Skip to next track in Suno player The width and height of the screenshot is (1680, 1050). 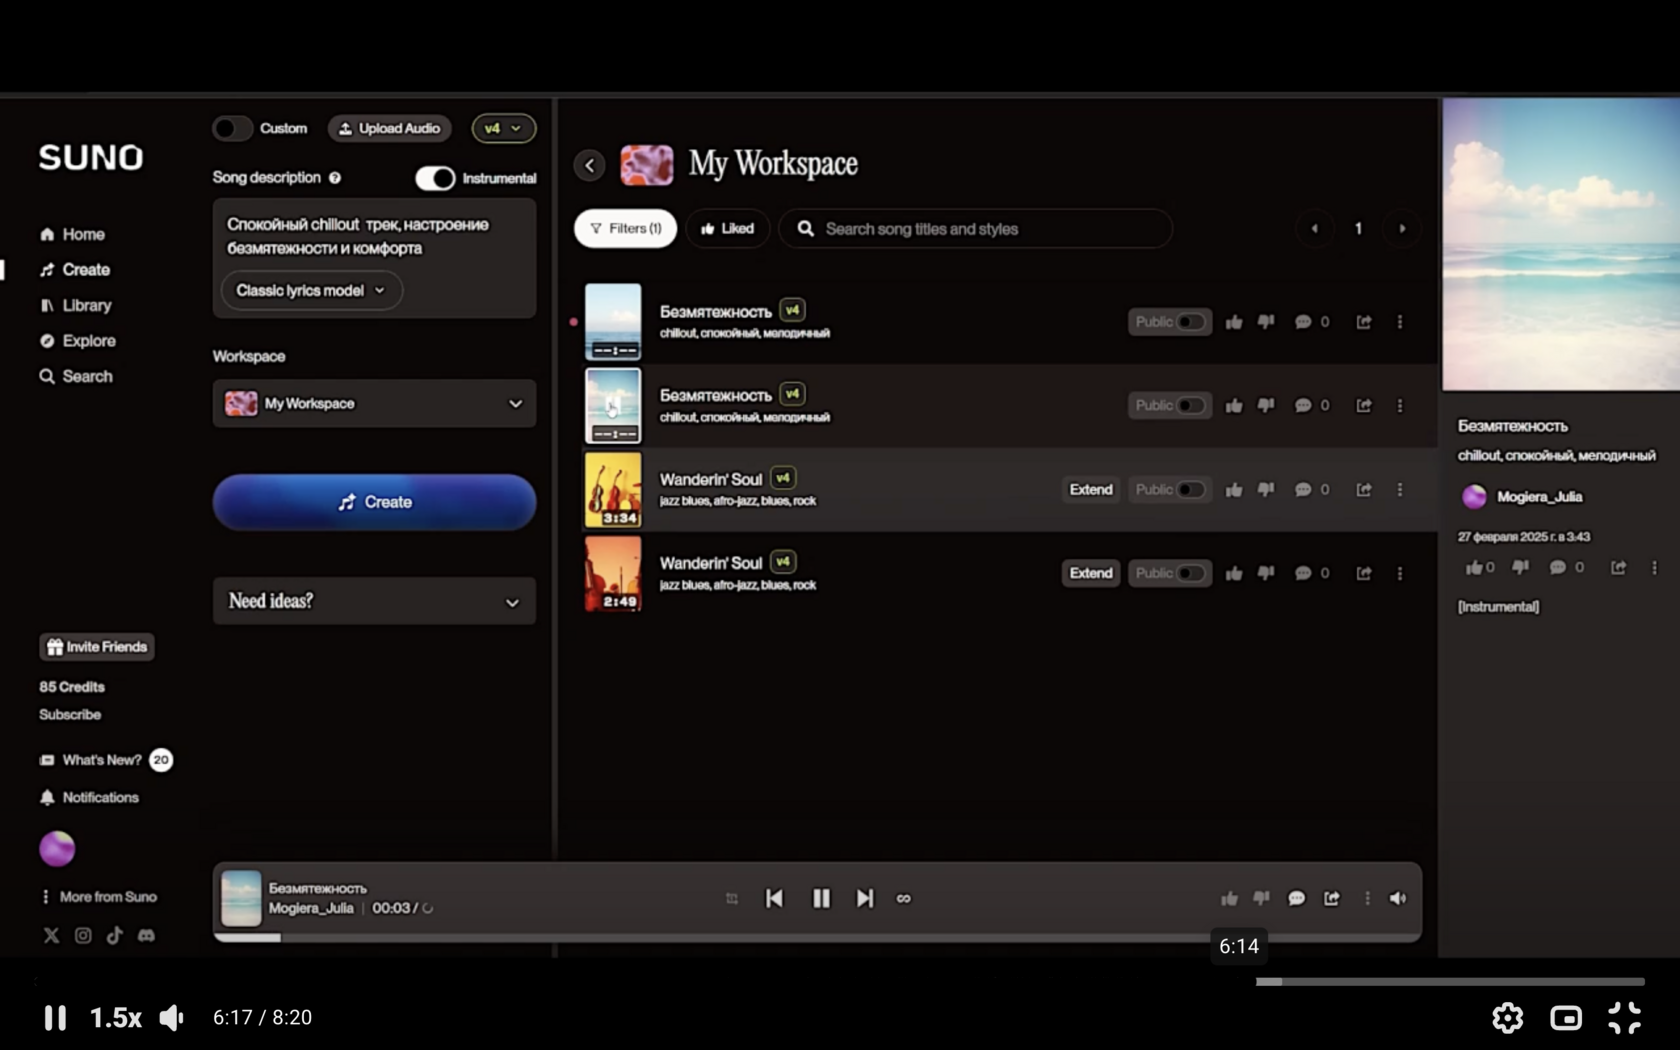pyautogui.click(x=865, y=899)
